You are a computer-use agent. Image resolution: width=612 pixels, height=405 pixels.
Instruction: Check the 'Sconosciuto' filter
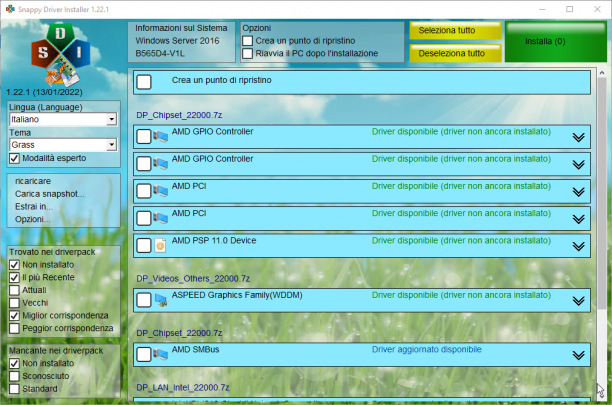click(x=14, y=376)
